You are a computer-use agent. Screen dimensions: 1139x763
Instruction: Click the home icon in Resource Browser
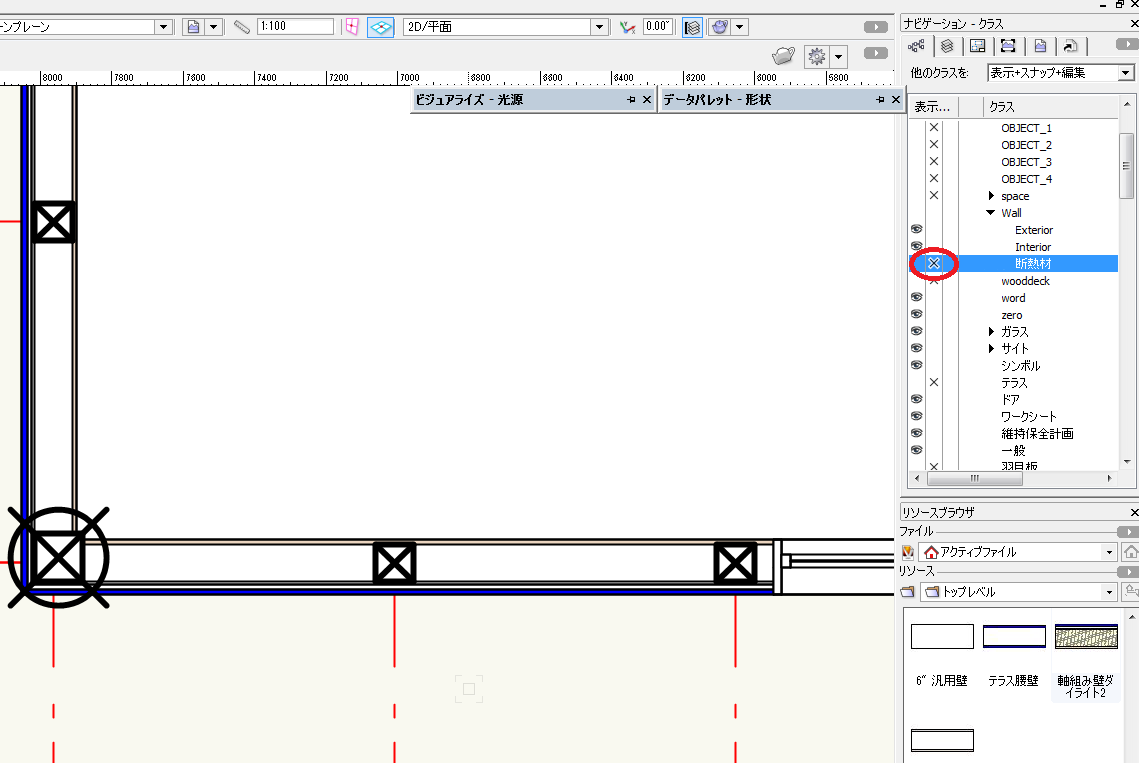pyautogui.click(x=1131, y=552)
